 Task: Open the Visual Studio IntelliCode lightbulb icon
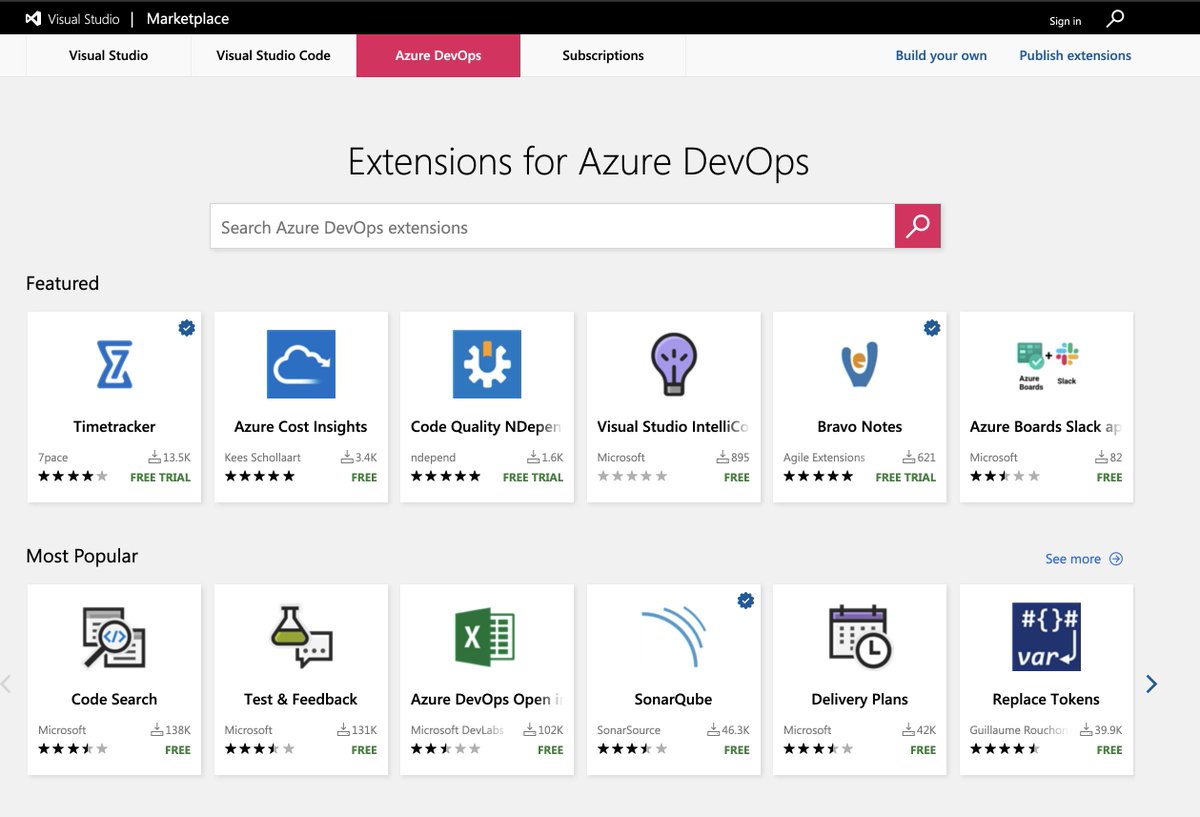point(673,364)
